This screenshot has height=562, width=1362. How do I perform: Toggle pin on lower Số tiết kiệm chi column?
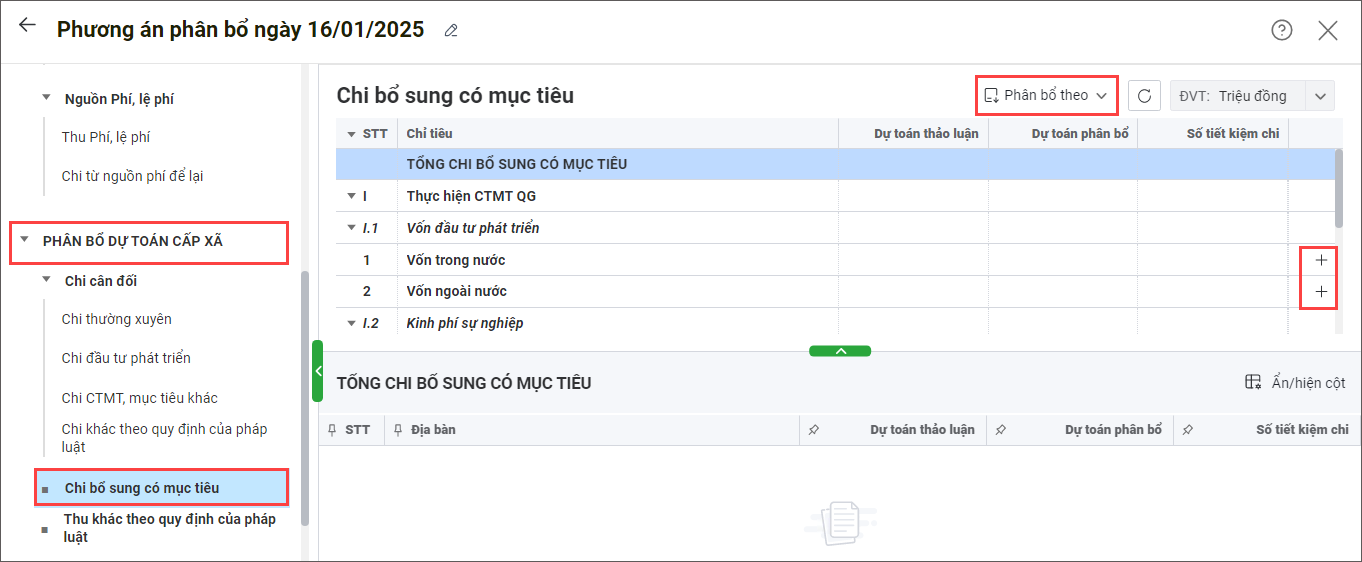(1187, 430)
